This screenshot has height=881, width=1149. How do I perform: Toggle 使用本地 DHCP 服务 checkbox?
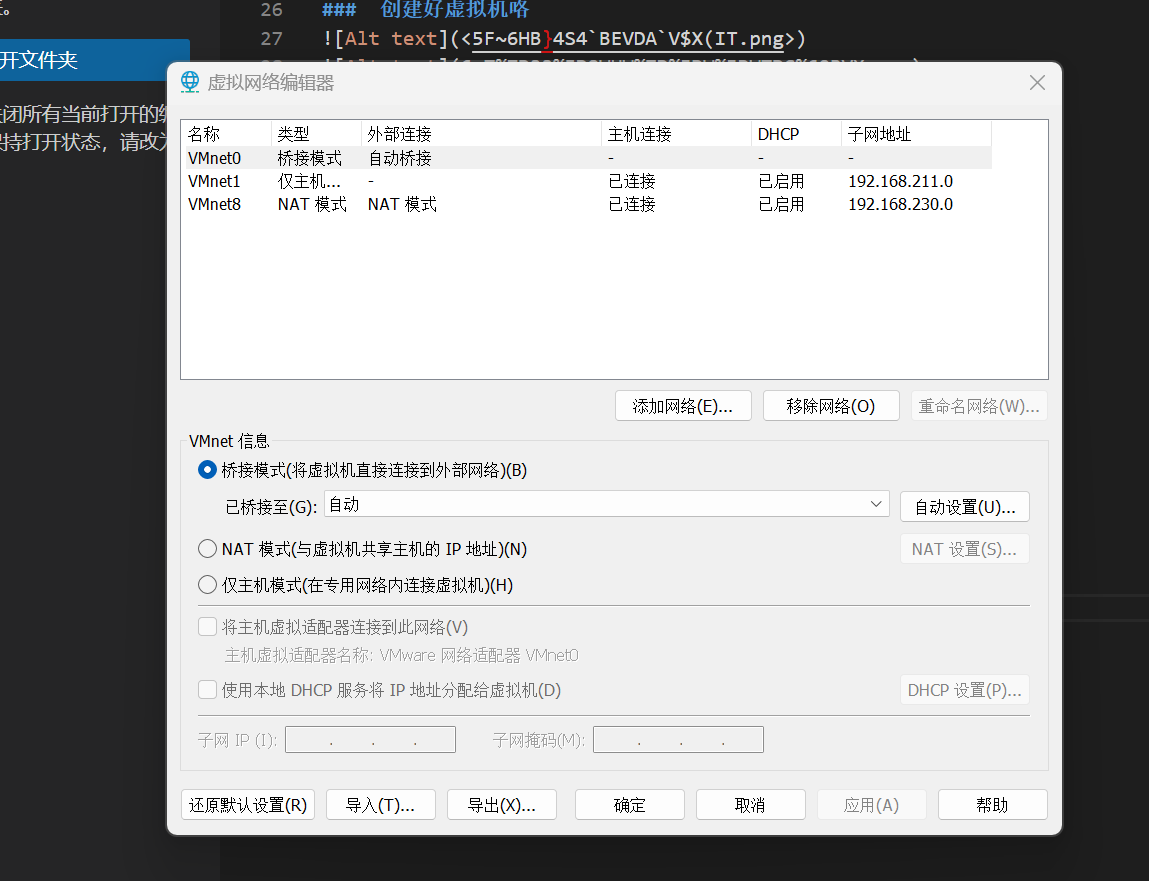coord(207,690)
